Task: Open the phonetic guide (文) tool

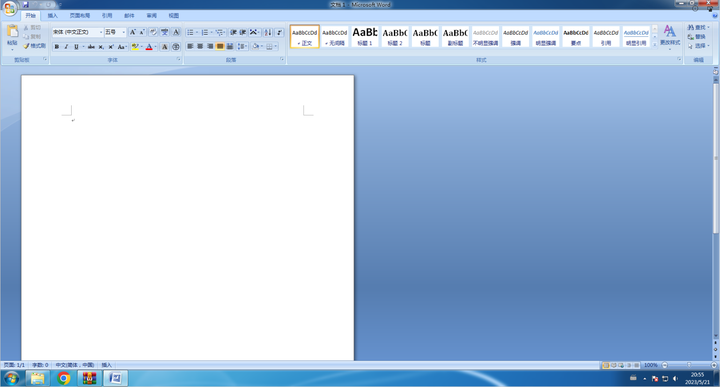Action: (x=164, y=32)
